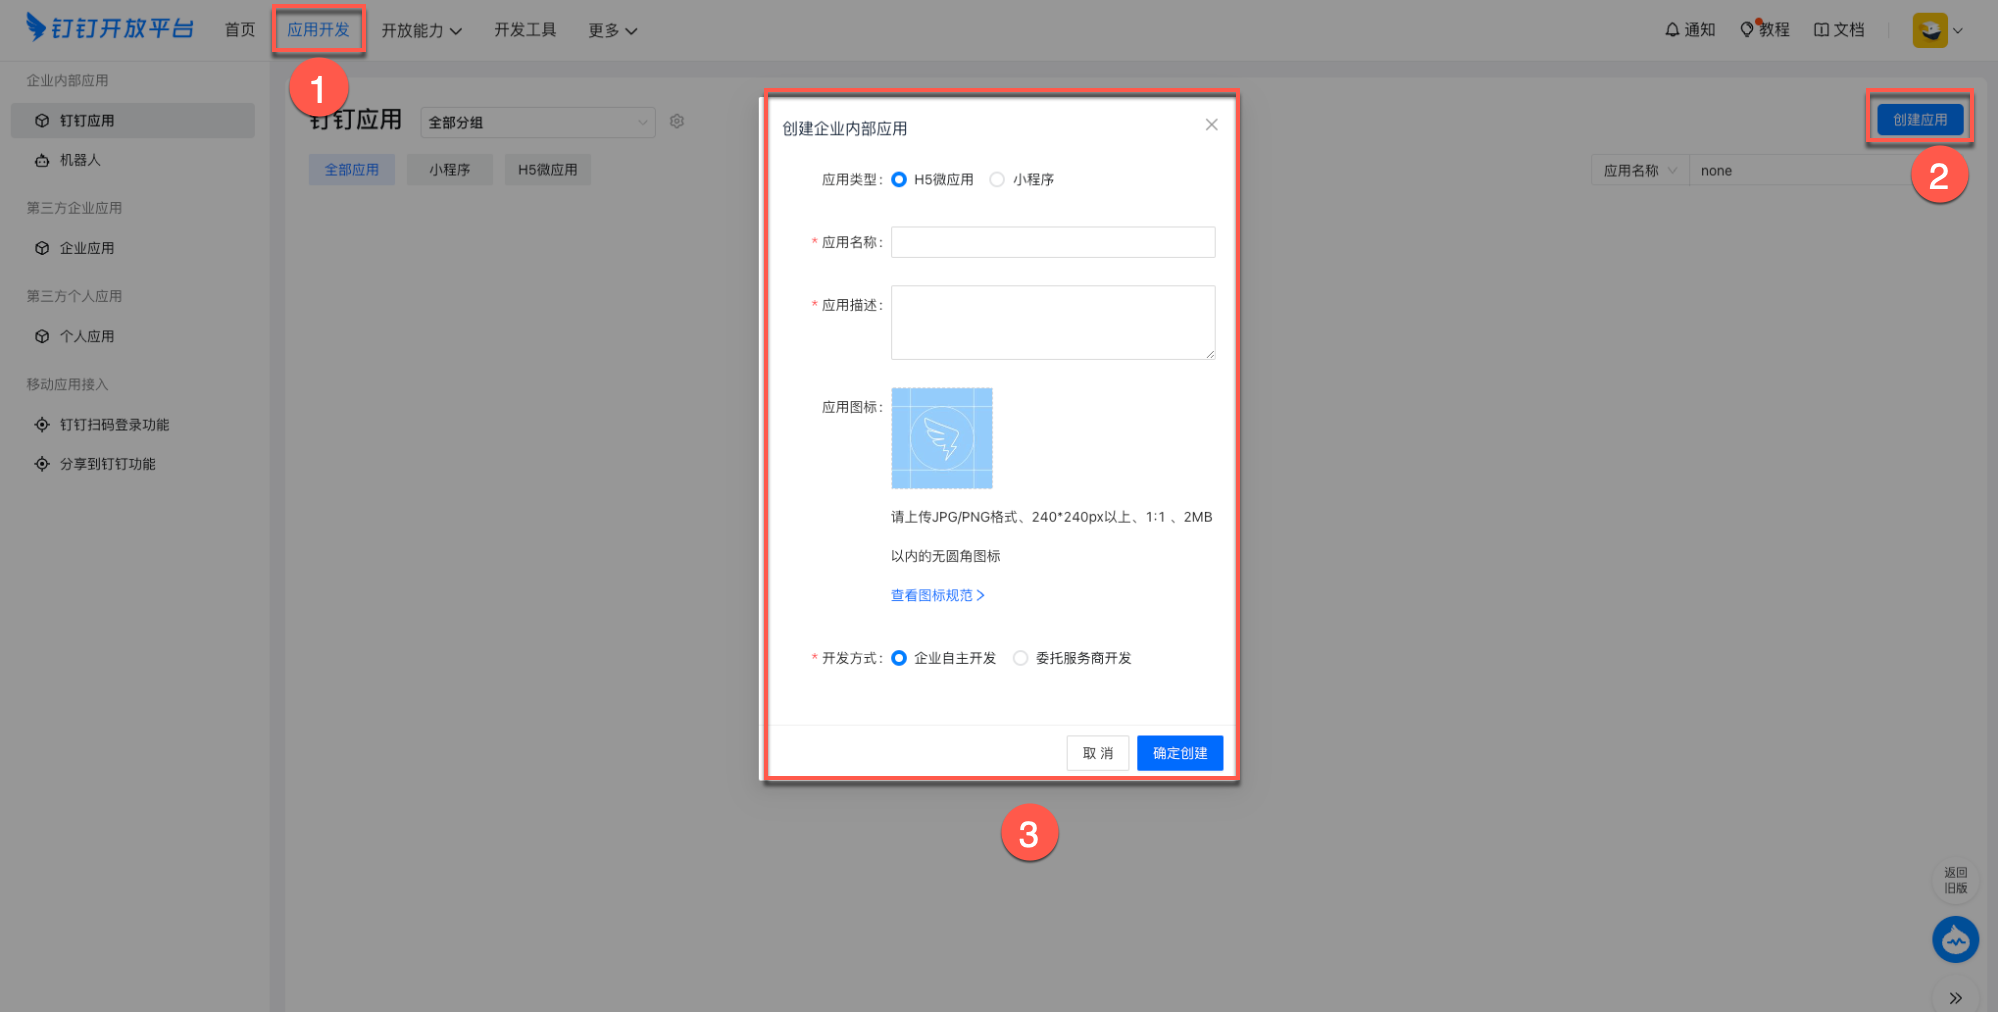The height and width of the screenshot is (1012, 1998).
Task: Select 钉钉应用 in the sidebar
Action: (133, 120)
